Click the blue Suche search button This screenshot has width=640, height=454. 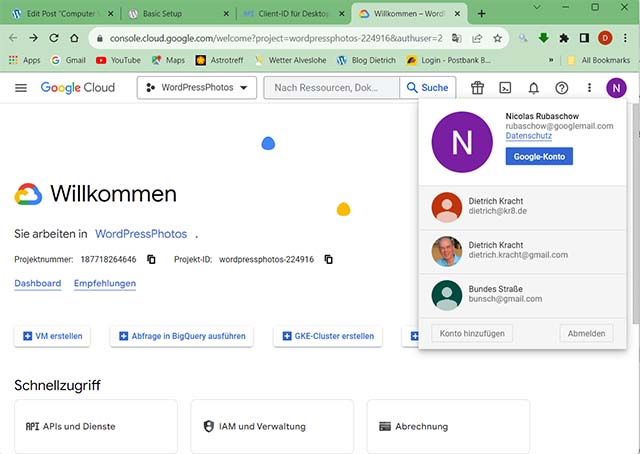point(425,88)
